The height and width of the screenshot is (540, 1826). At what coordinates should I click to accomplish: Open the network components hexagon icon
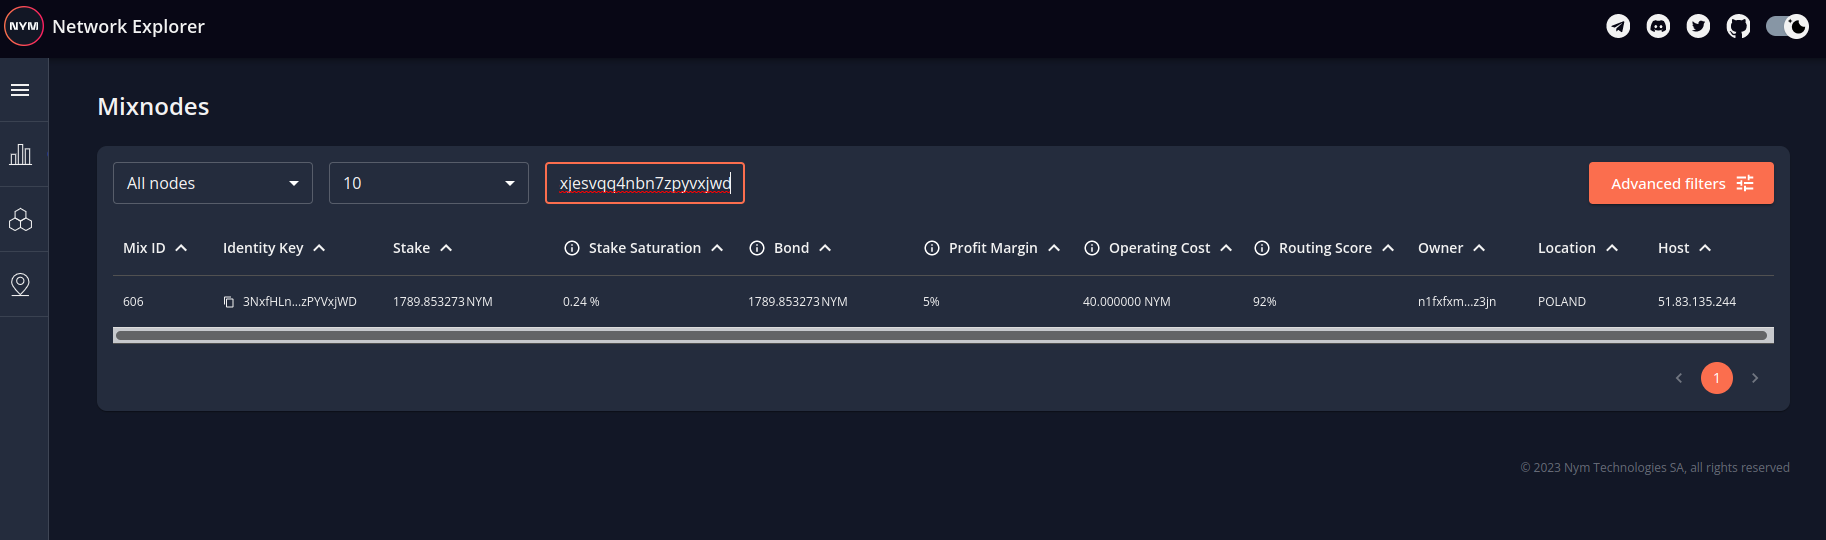20,220
